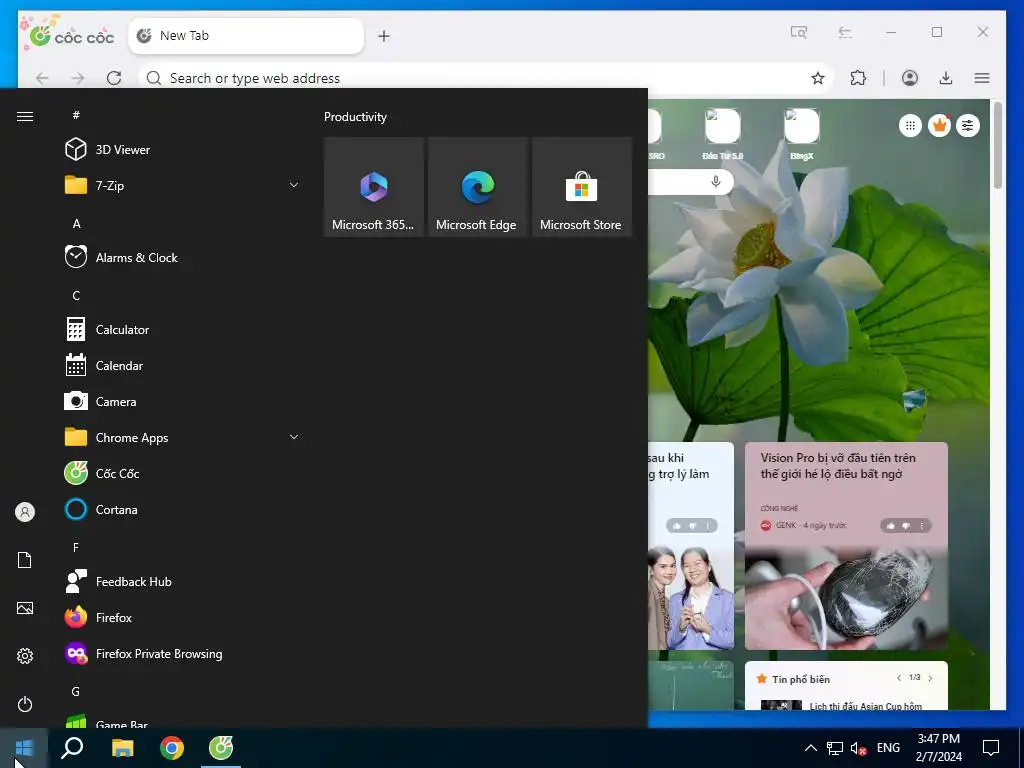This screenshot has height=768, width=1024.
Task: Go to previous page of Tin phổ biến
Action: (x=899, y=678)
